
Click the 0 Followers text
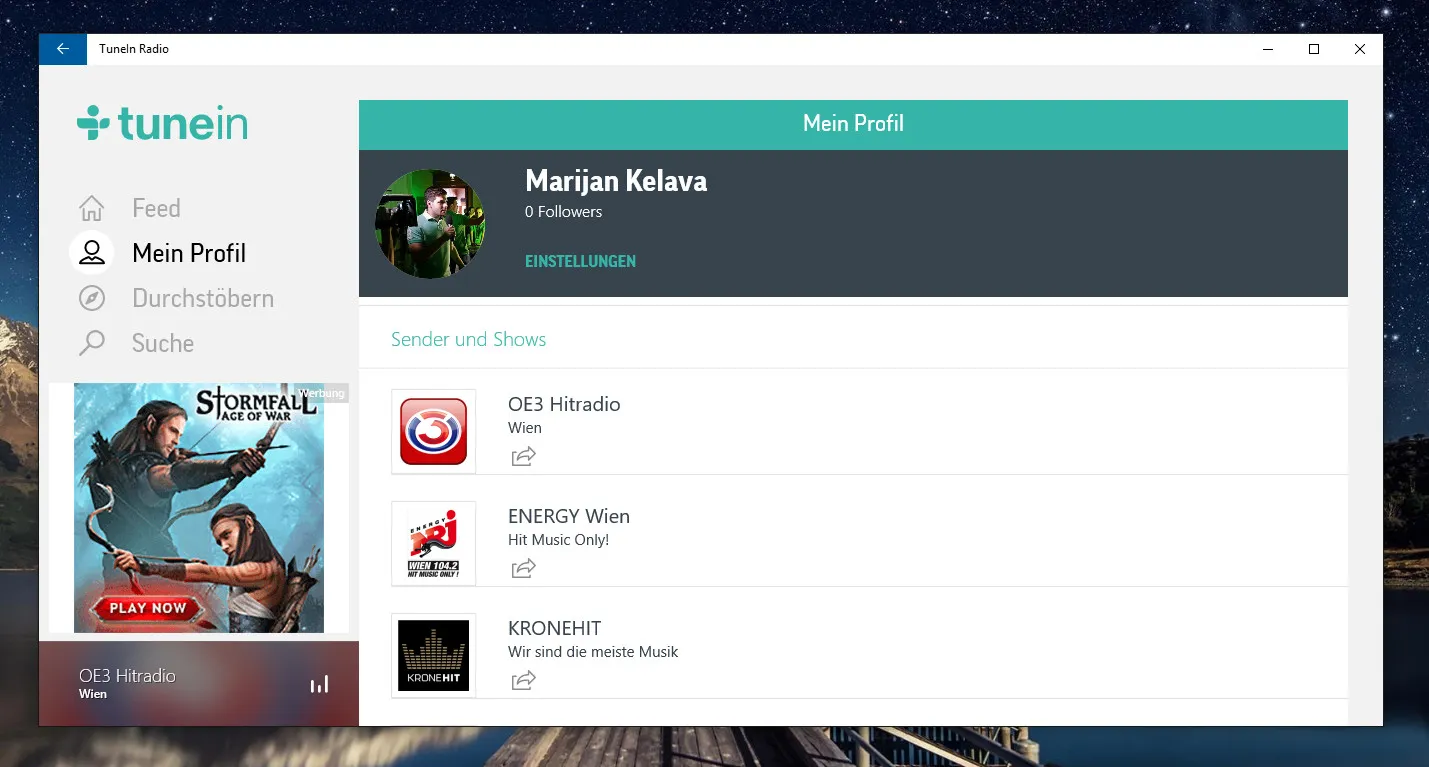tap(564, 212)
